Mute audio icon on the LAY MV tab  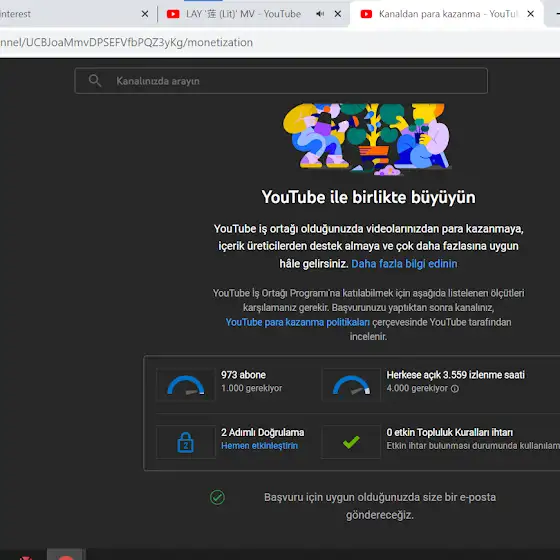pos(320,14)
